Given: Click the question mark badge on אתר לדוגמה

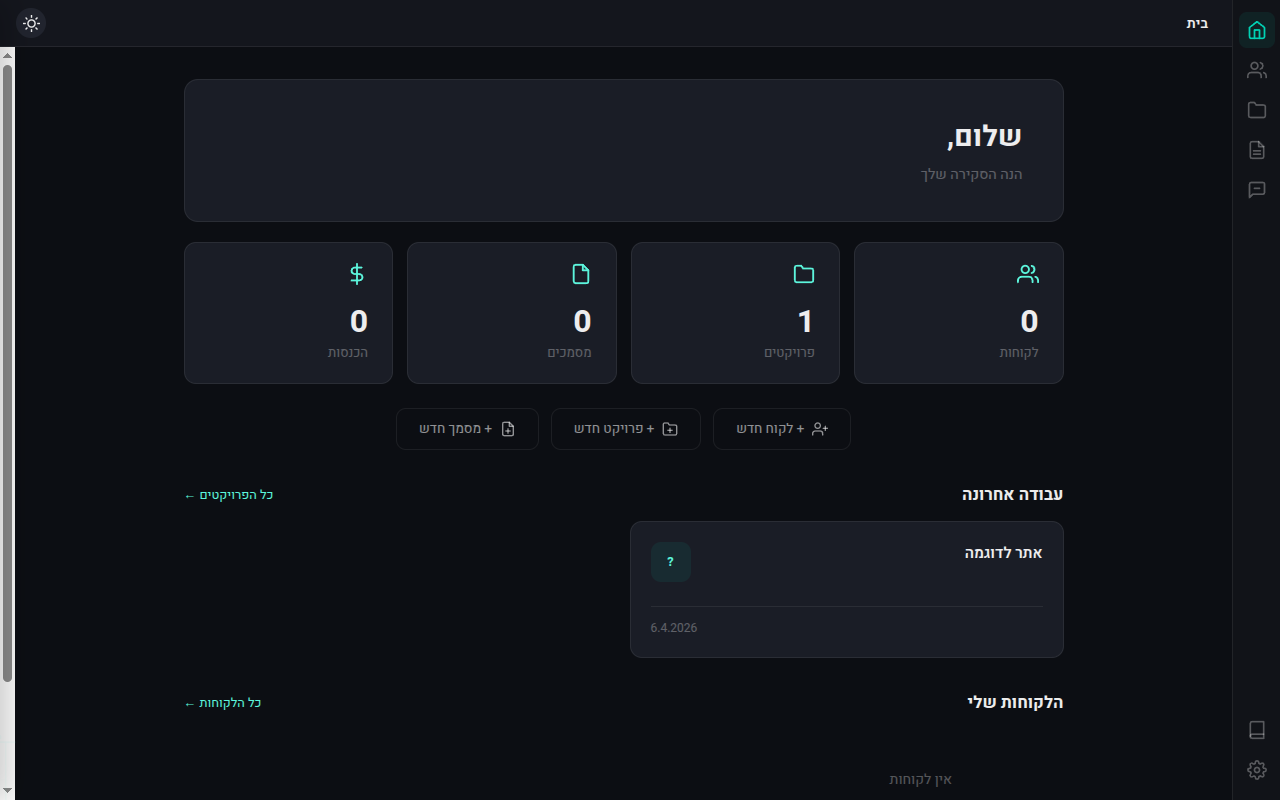Looking at the screenshot, I should 671,562.
